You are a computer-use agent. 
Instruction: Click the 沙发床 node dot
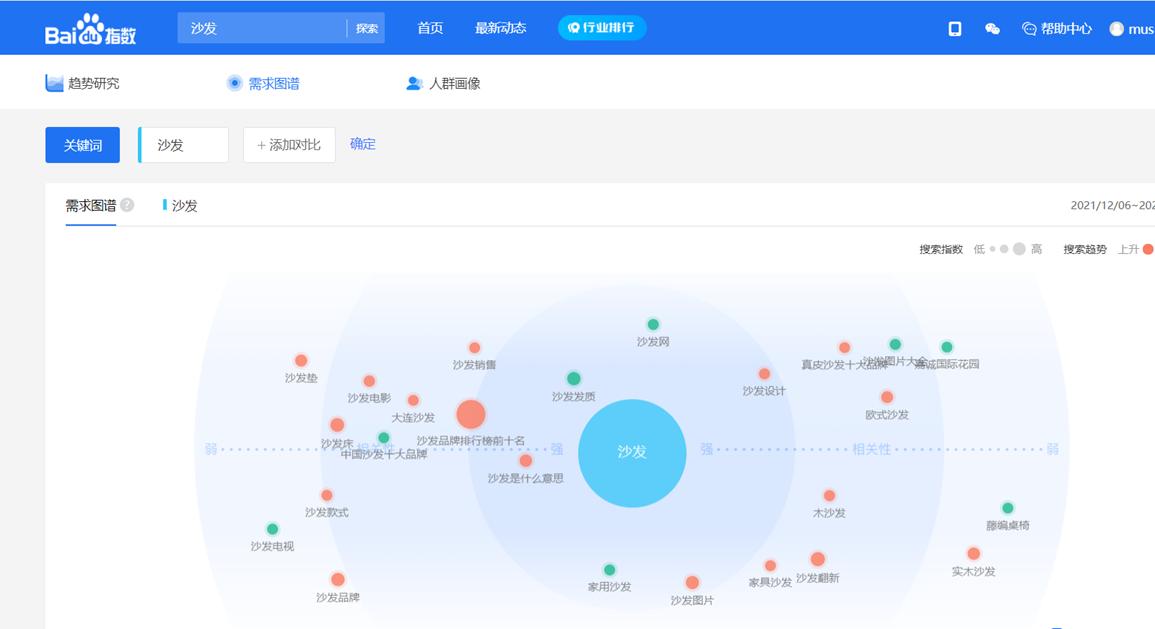pos(337,425)
